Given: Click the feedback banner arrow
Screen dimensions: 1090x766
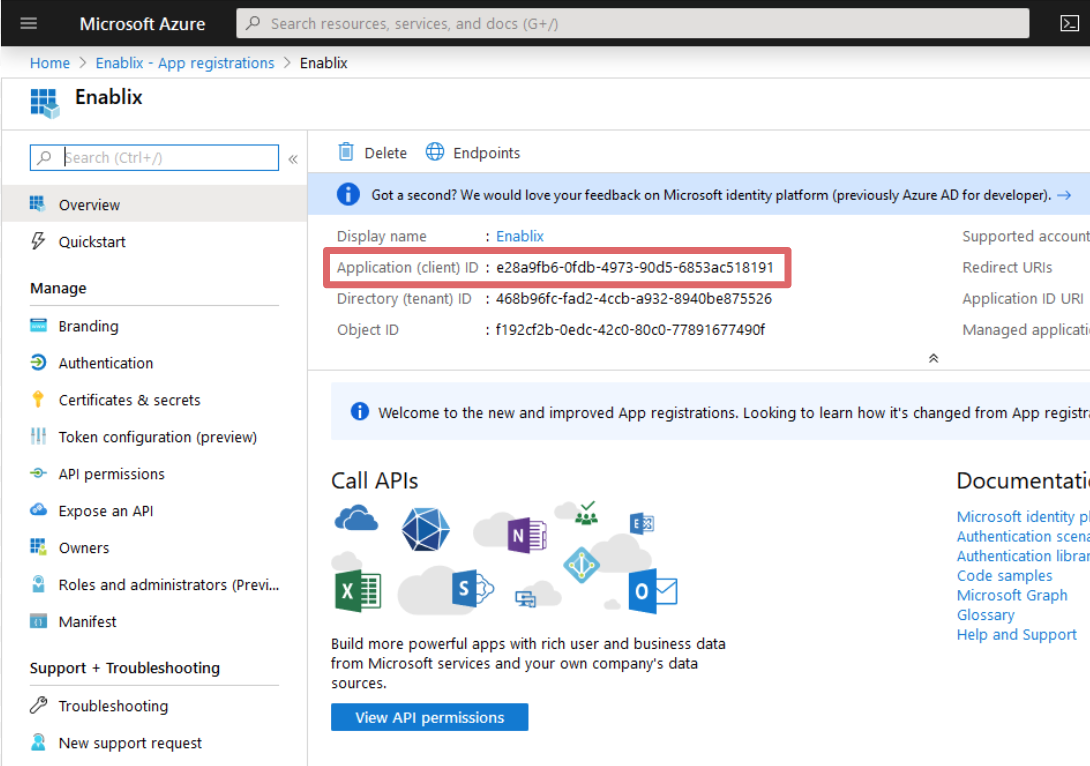Looking at the screenshot, I should 1064,195.
